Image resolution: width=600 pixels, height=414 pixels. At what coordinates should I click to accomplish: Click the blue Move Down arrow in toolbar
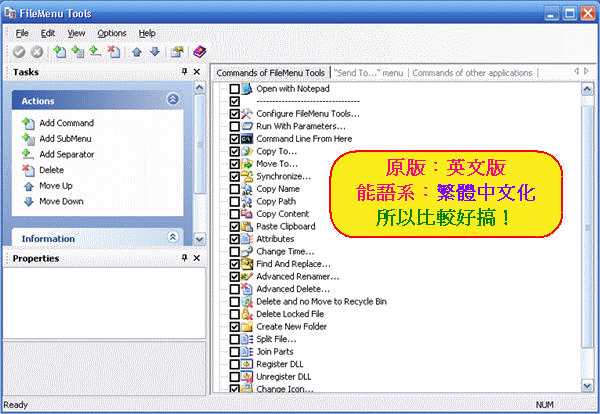[154, 52]
